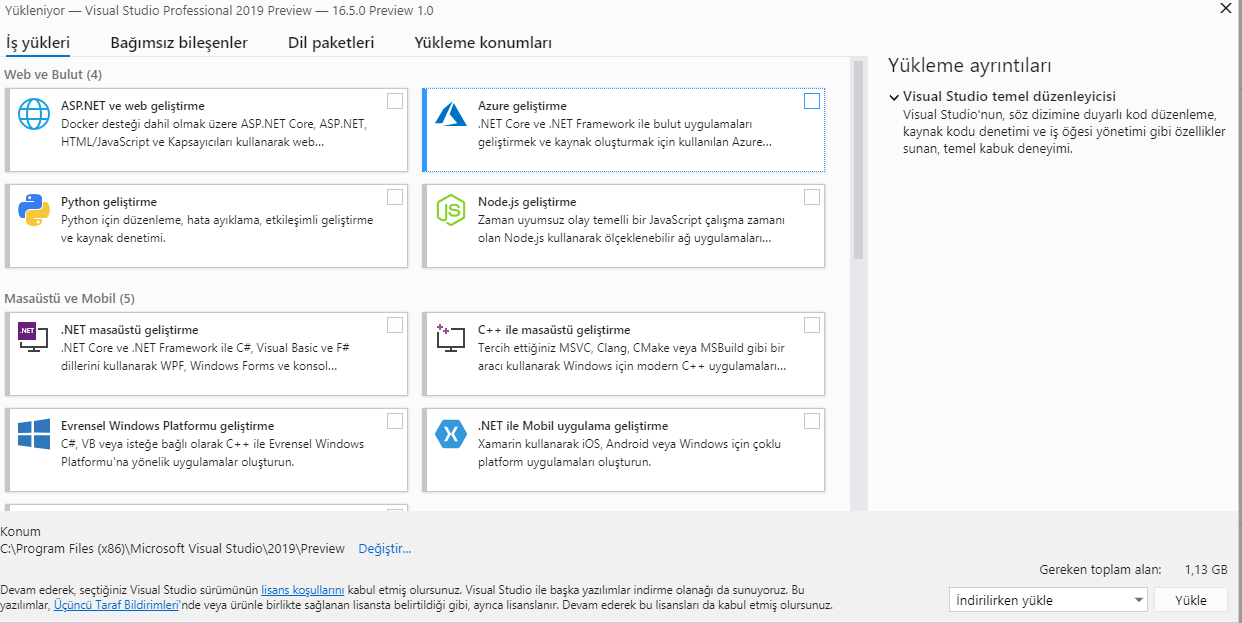This screenshot has height=623, width=1242.
Task: Click the workloads list vertical scrollbar
Action: pyautogui.click(x=857, y=160)
